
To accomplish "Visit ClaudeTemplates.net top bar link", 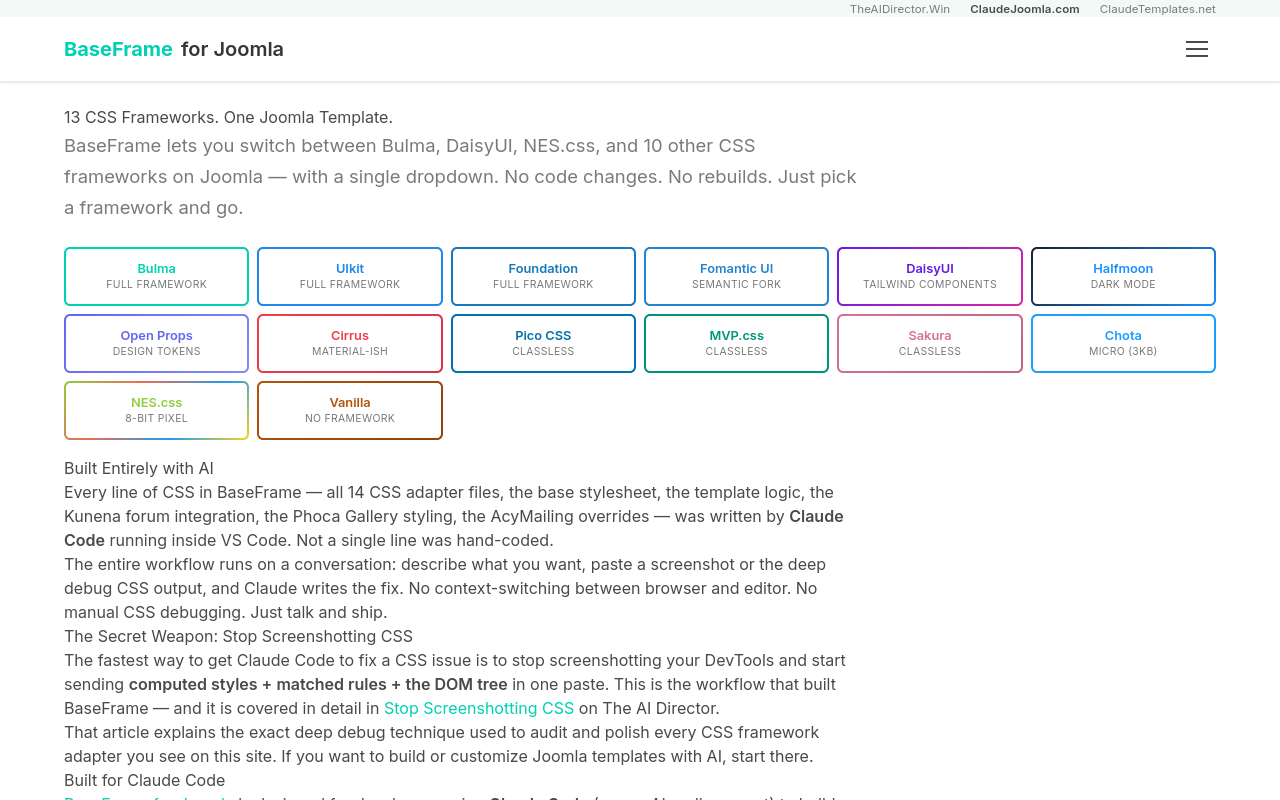I will tap(1157, 9).
